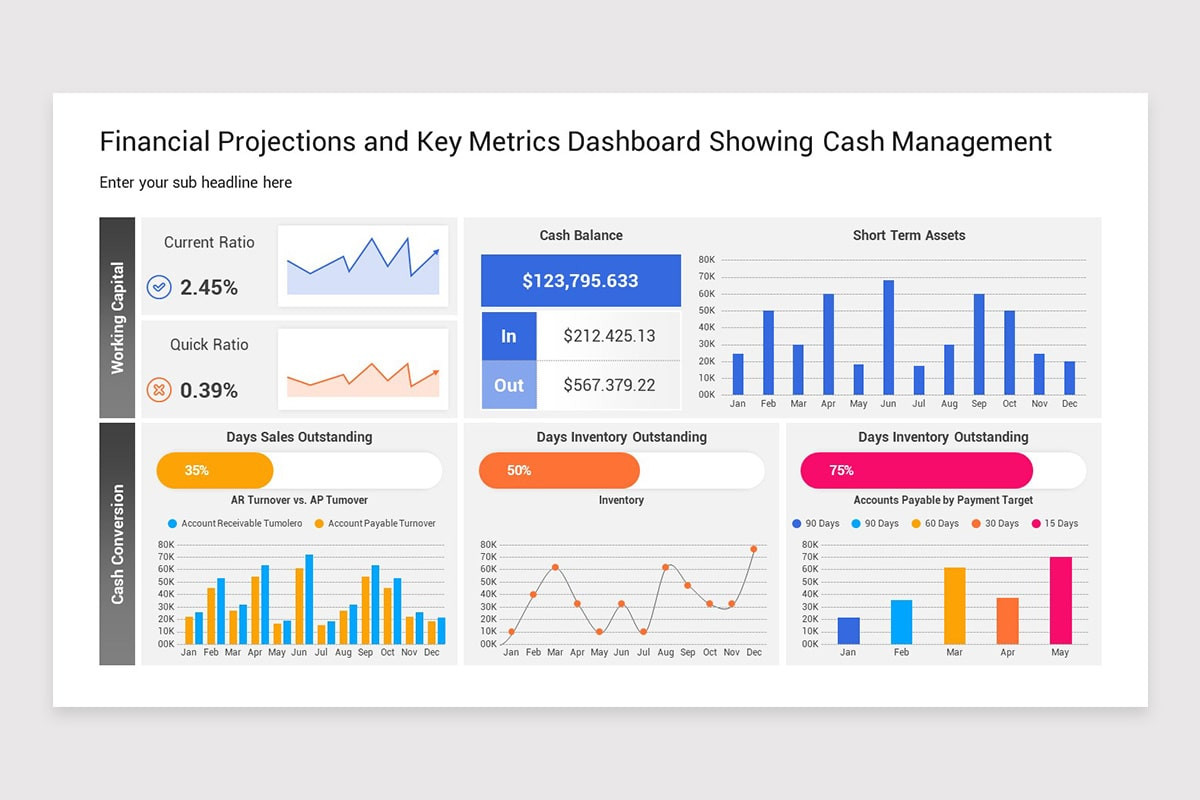
Task: Click the Enter your sub headline placeholder text
Action: [195, 182]
